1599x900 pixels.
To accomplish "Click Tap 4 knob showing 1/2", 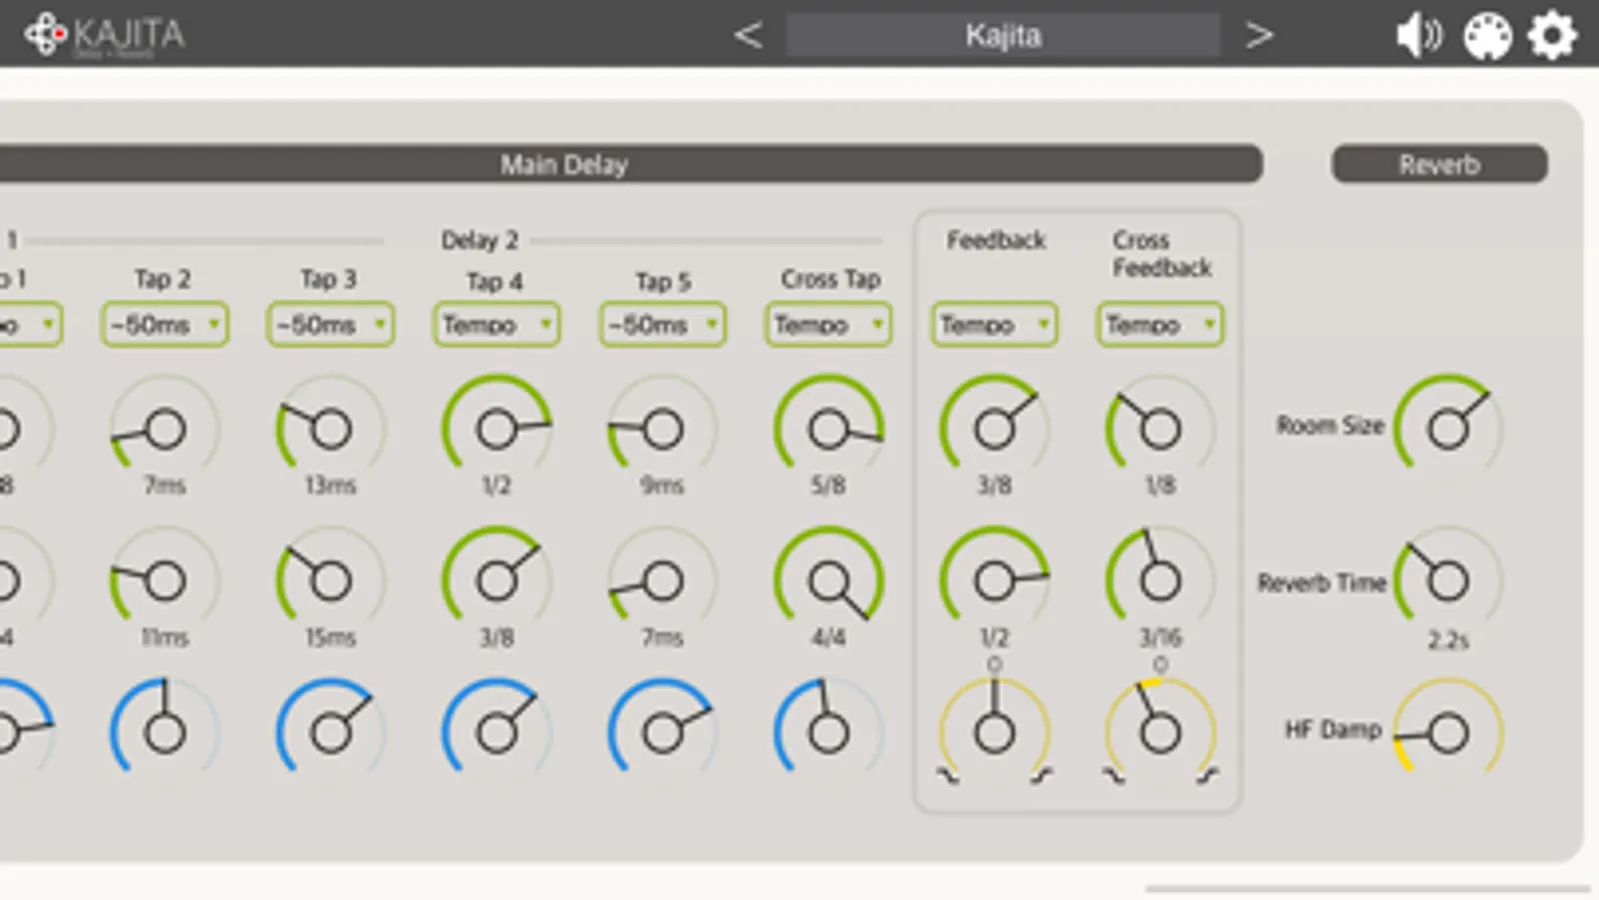I will [496, 428].
